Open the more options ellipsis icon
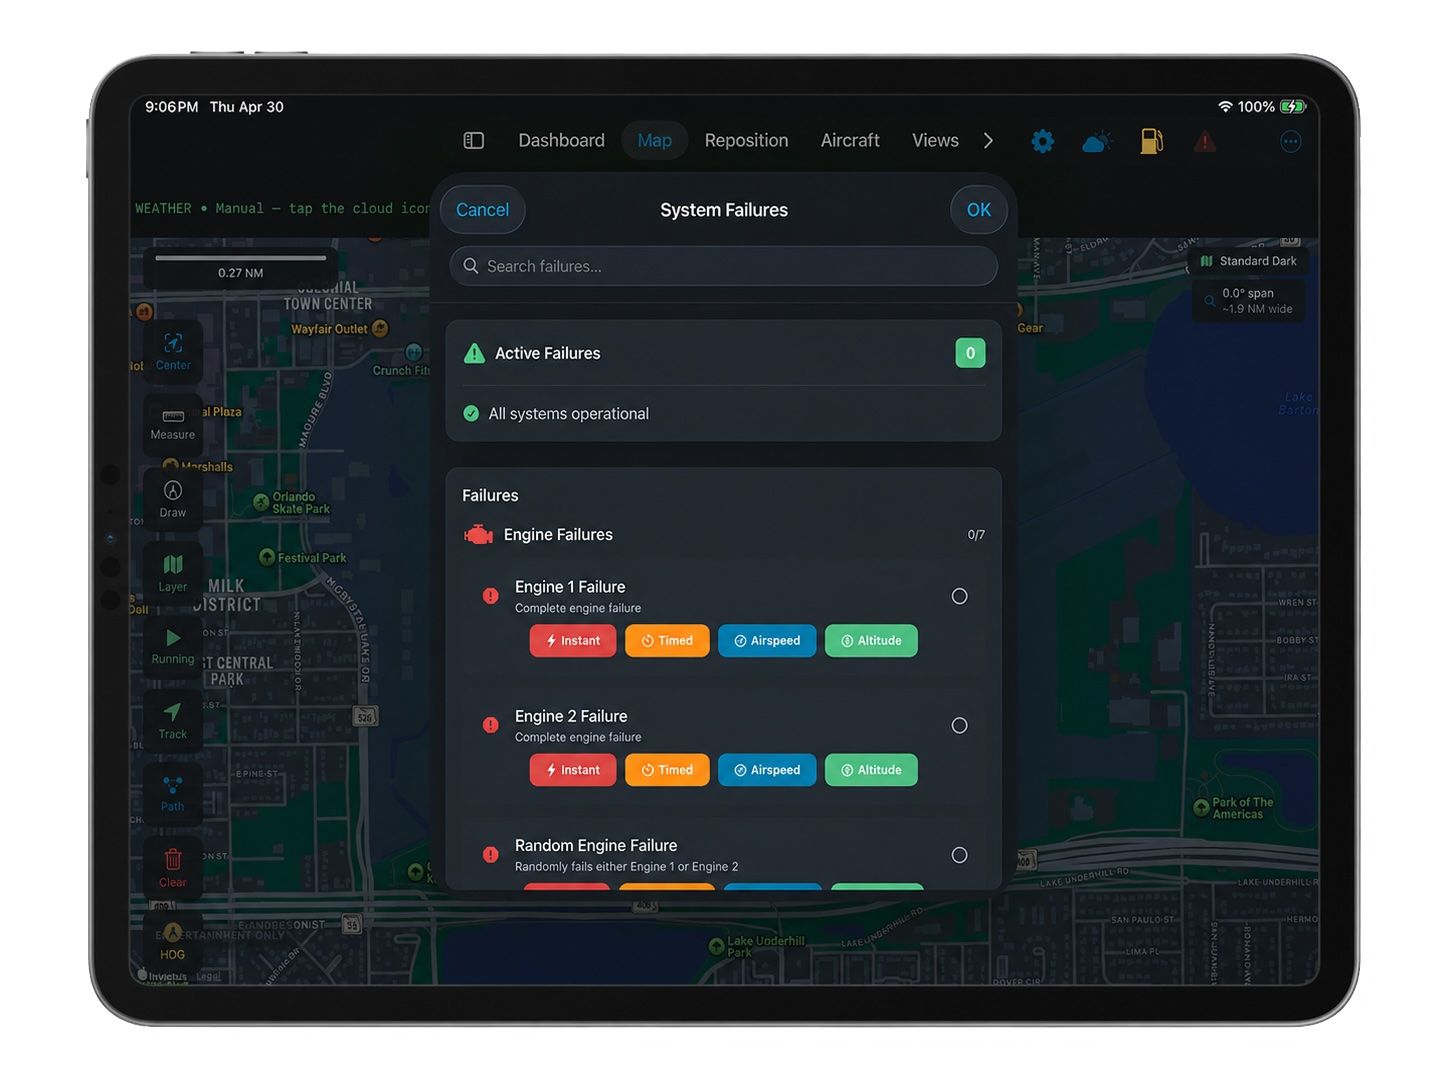Screen dimensions: 1448x1086 tap(1291, 141)
